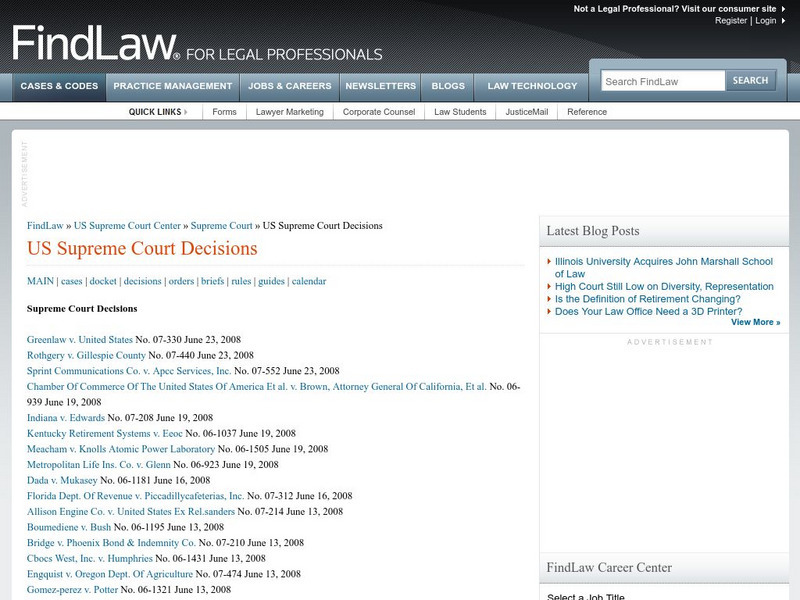Screen dimensions: 800x600
Task: Read Does Your Law Office Need 3D Printer
Action: tap(648, 312)
